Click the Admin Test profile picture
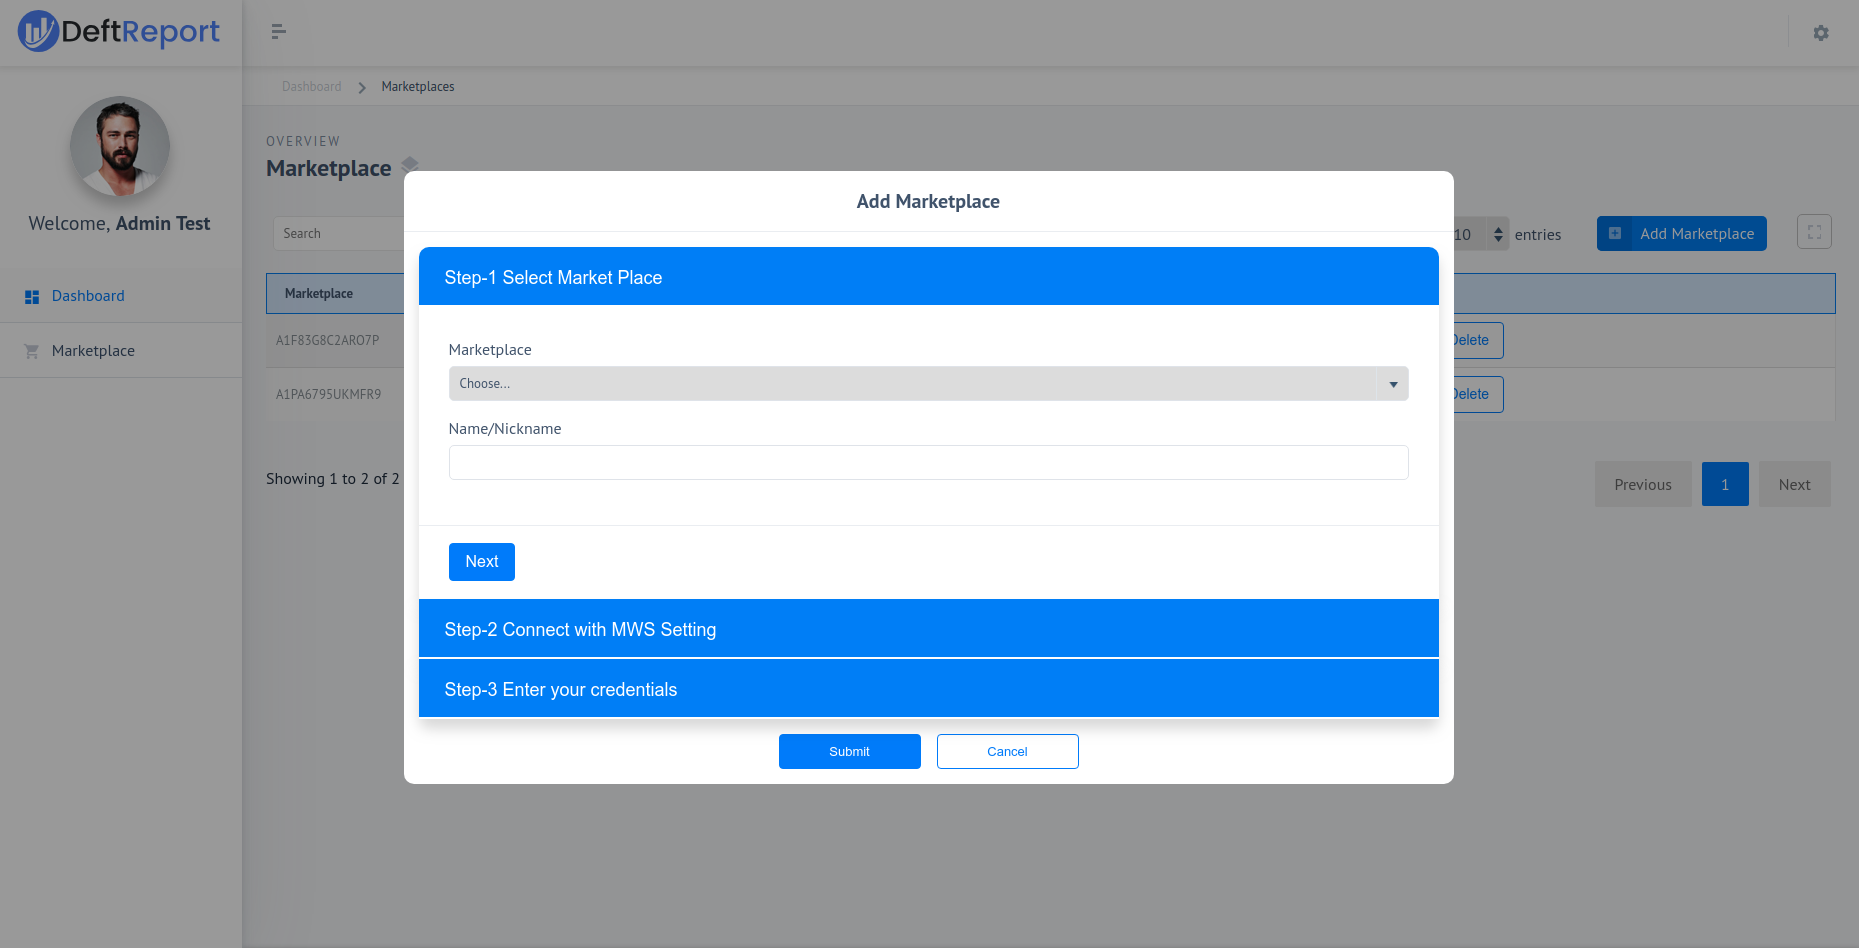The width and height of the screenshot is (1859, 948). [x=119, y=147]
